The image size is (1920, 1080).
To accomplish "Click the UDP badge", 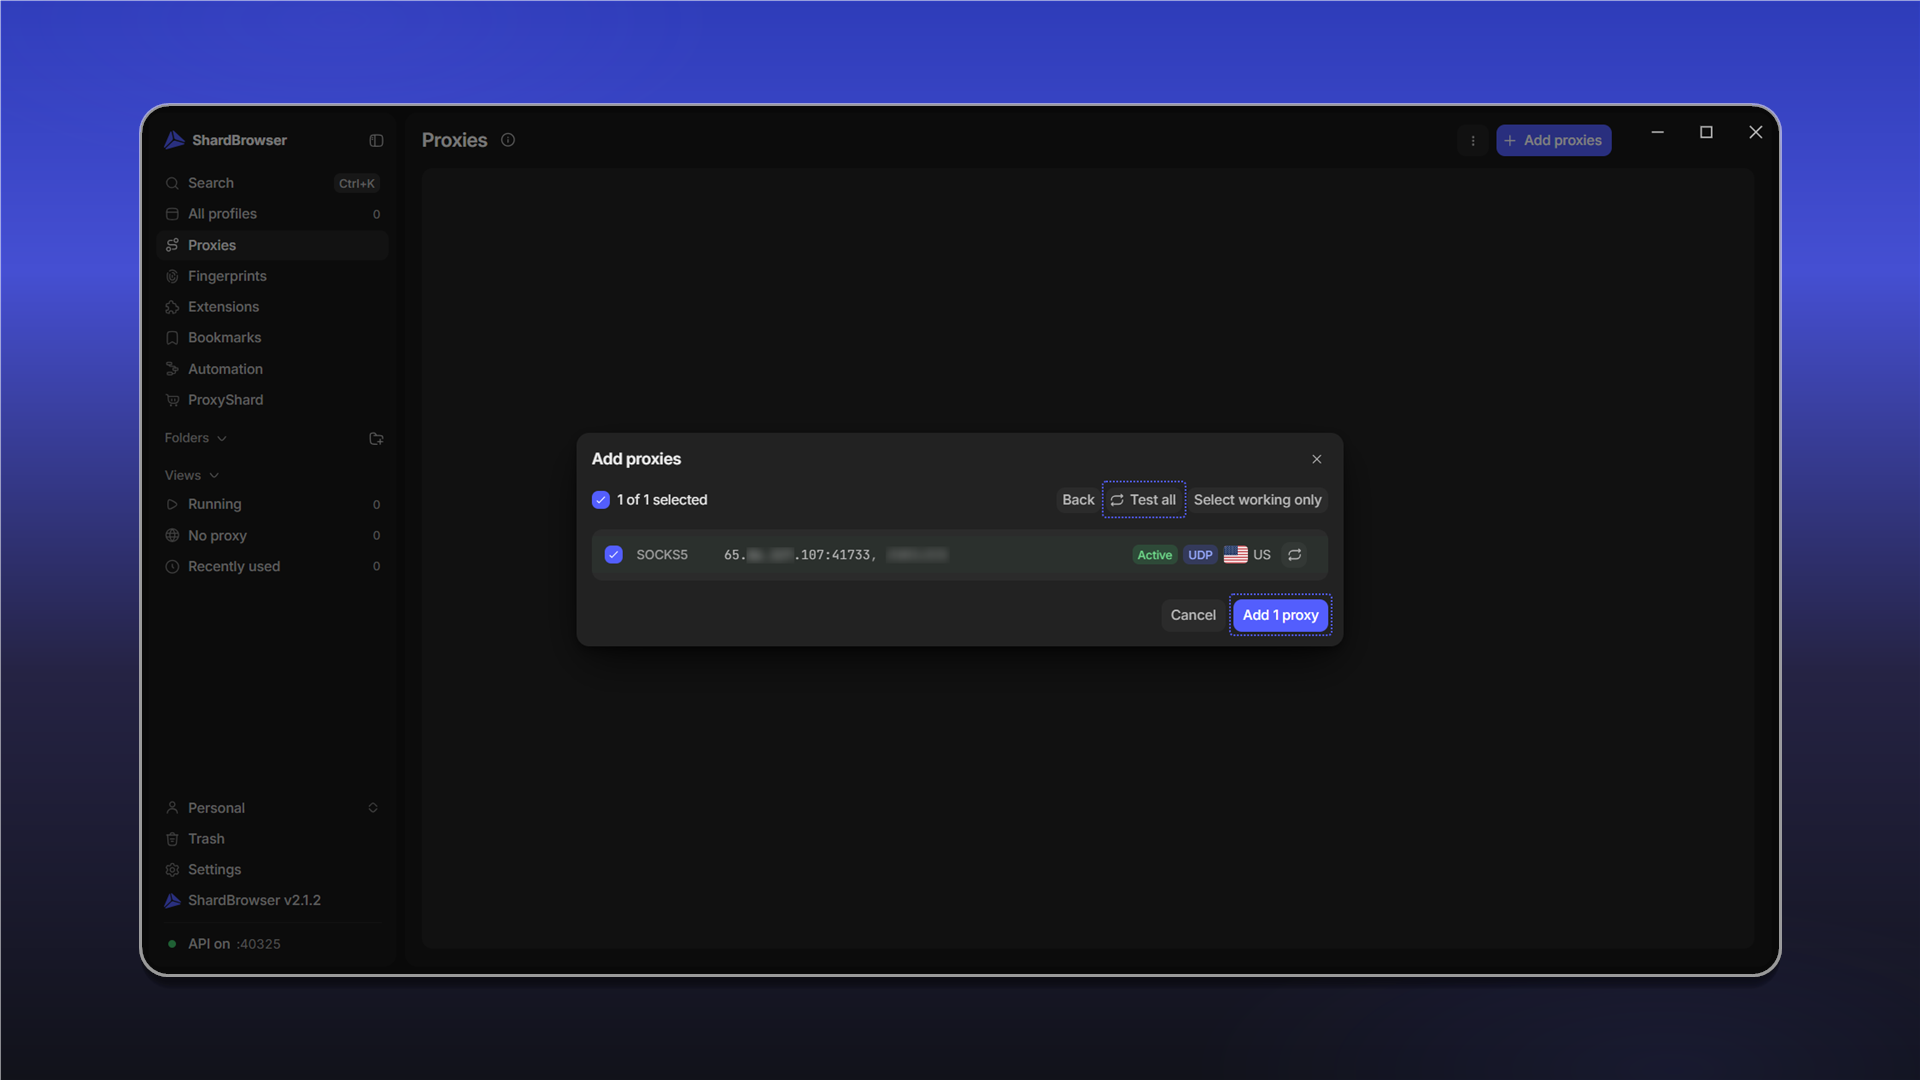I will pyautogui.click(x=1200, y=555).
